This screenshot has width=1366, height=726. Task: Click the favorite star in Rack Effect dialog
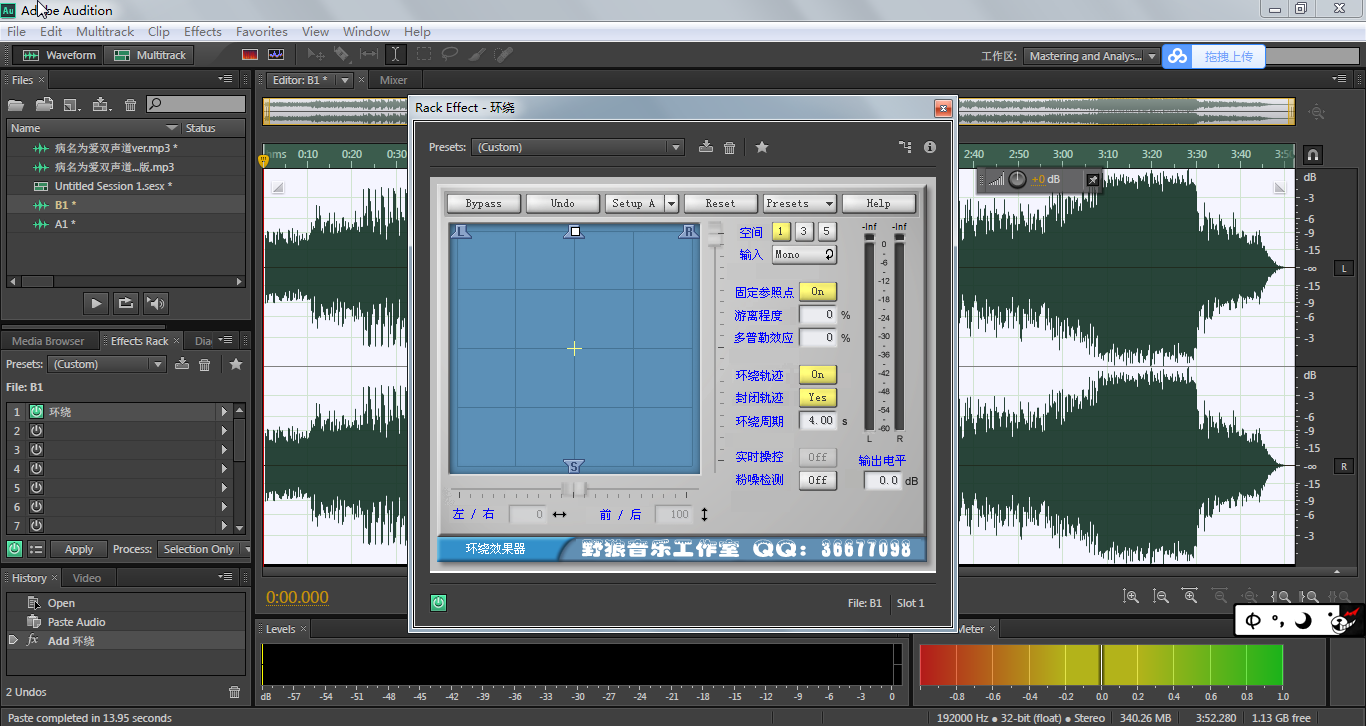[x=762, y=147]
